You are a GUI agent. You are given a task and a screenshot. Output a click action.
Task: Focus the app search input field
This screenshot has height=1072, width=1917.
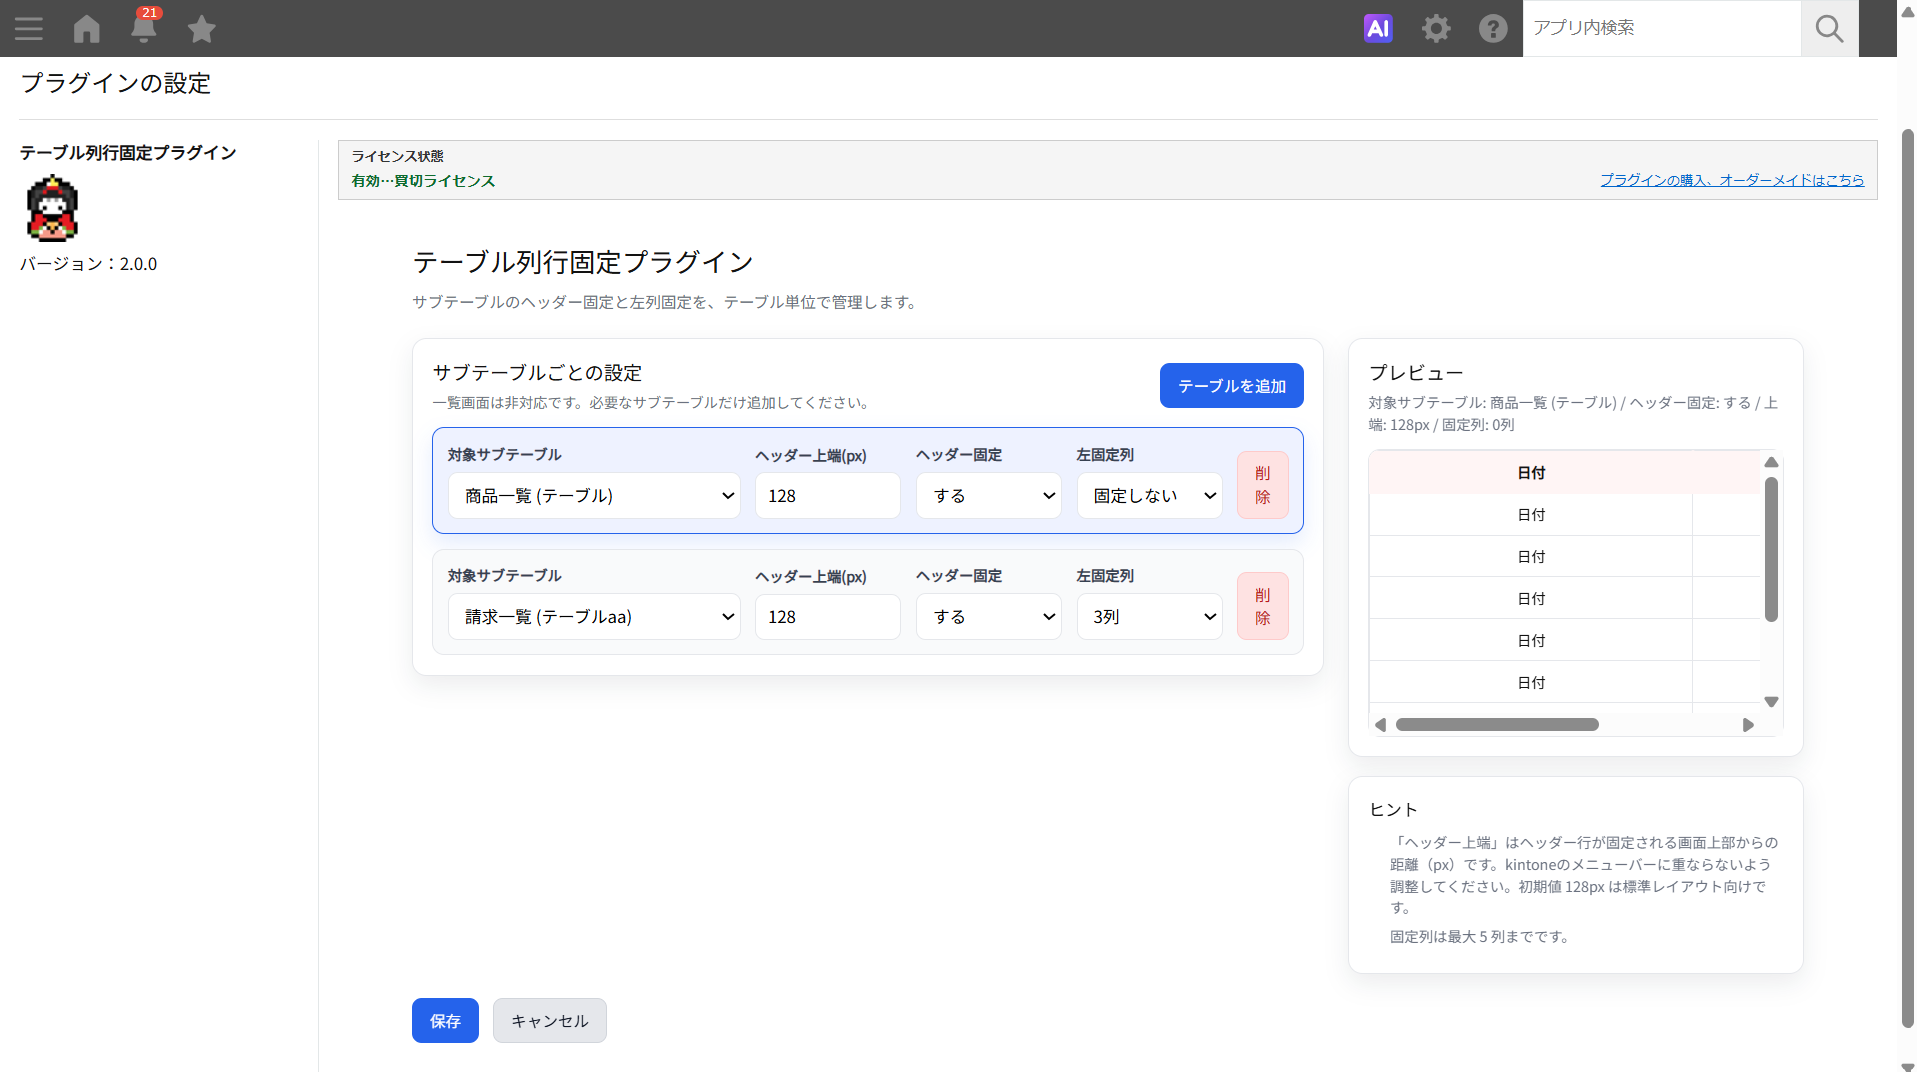(x=1661, y=28)
